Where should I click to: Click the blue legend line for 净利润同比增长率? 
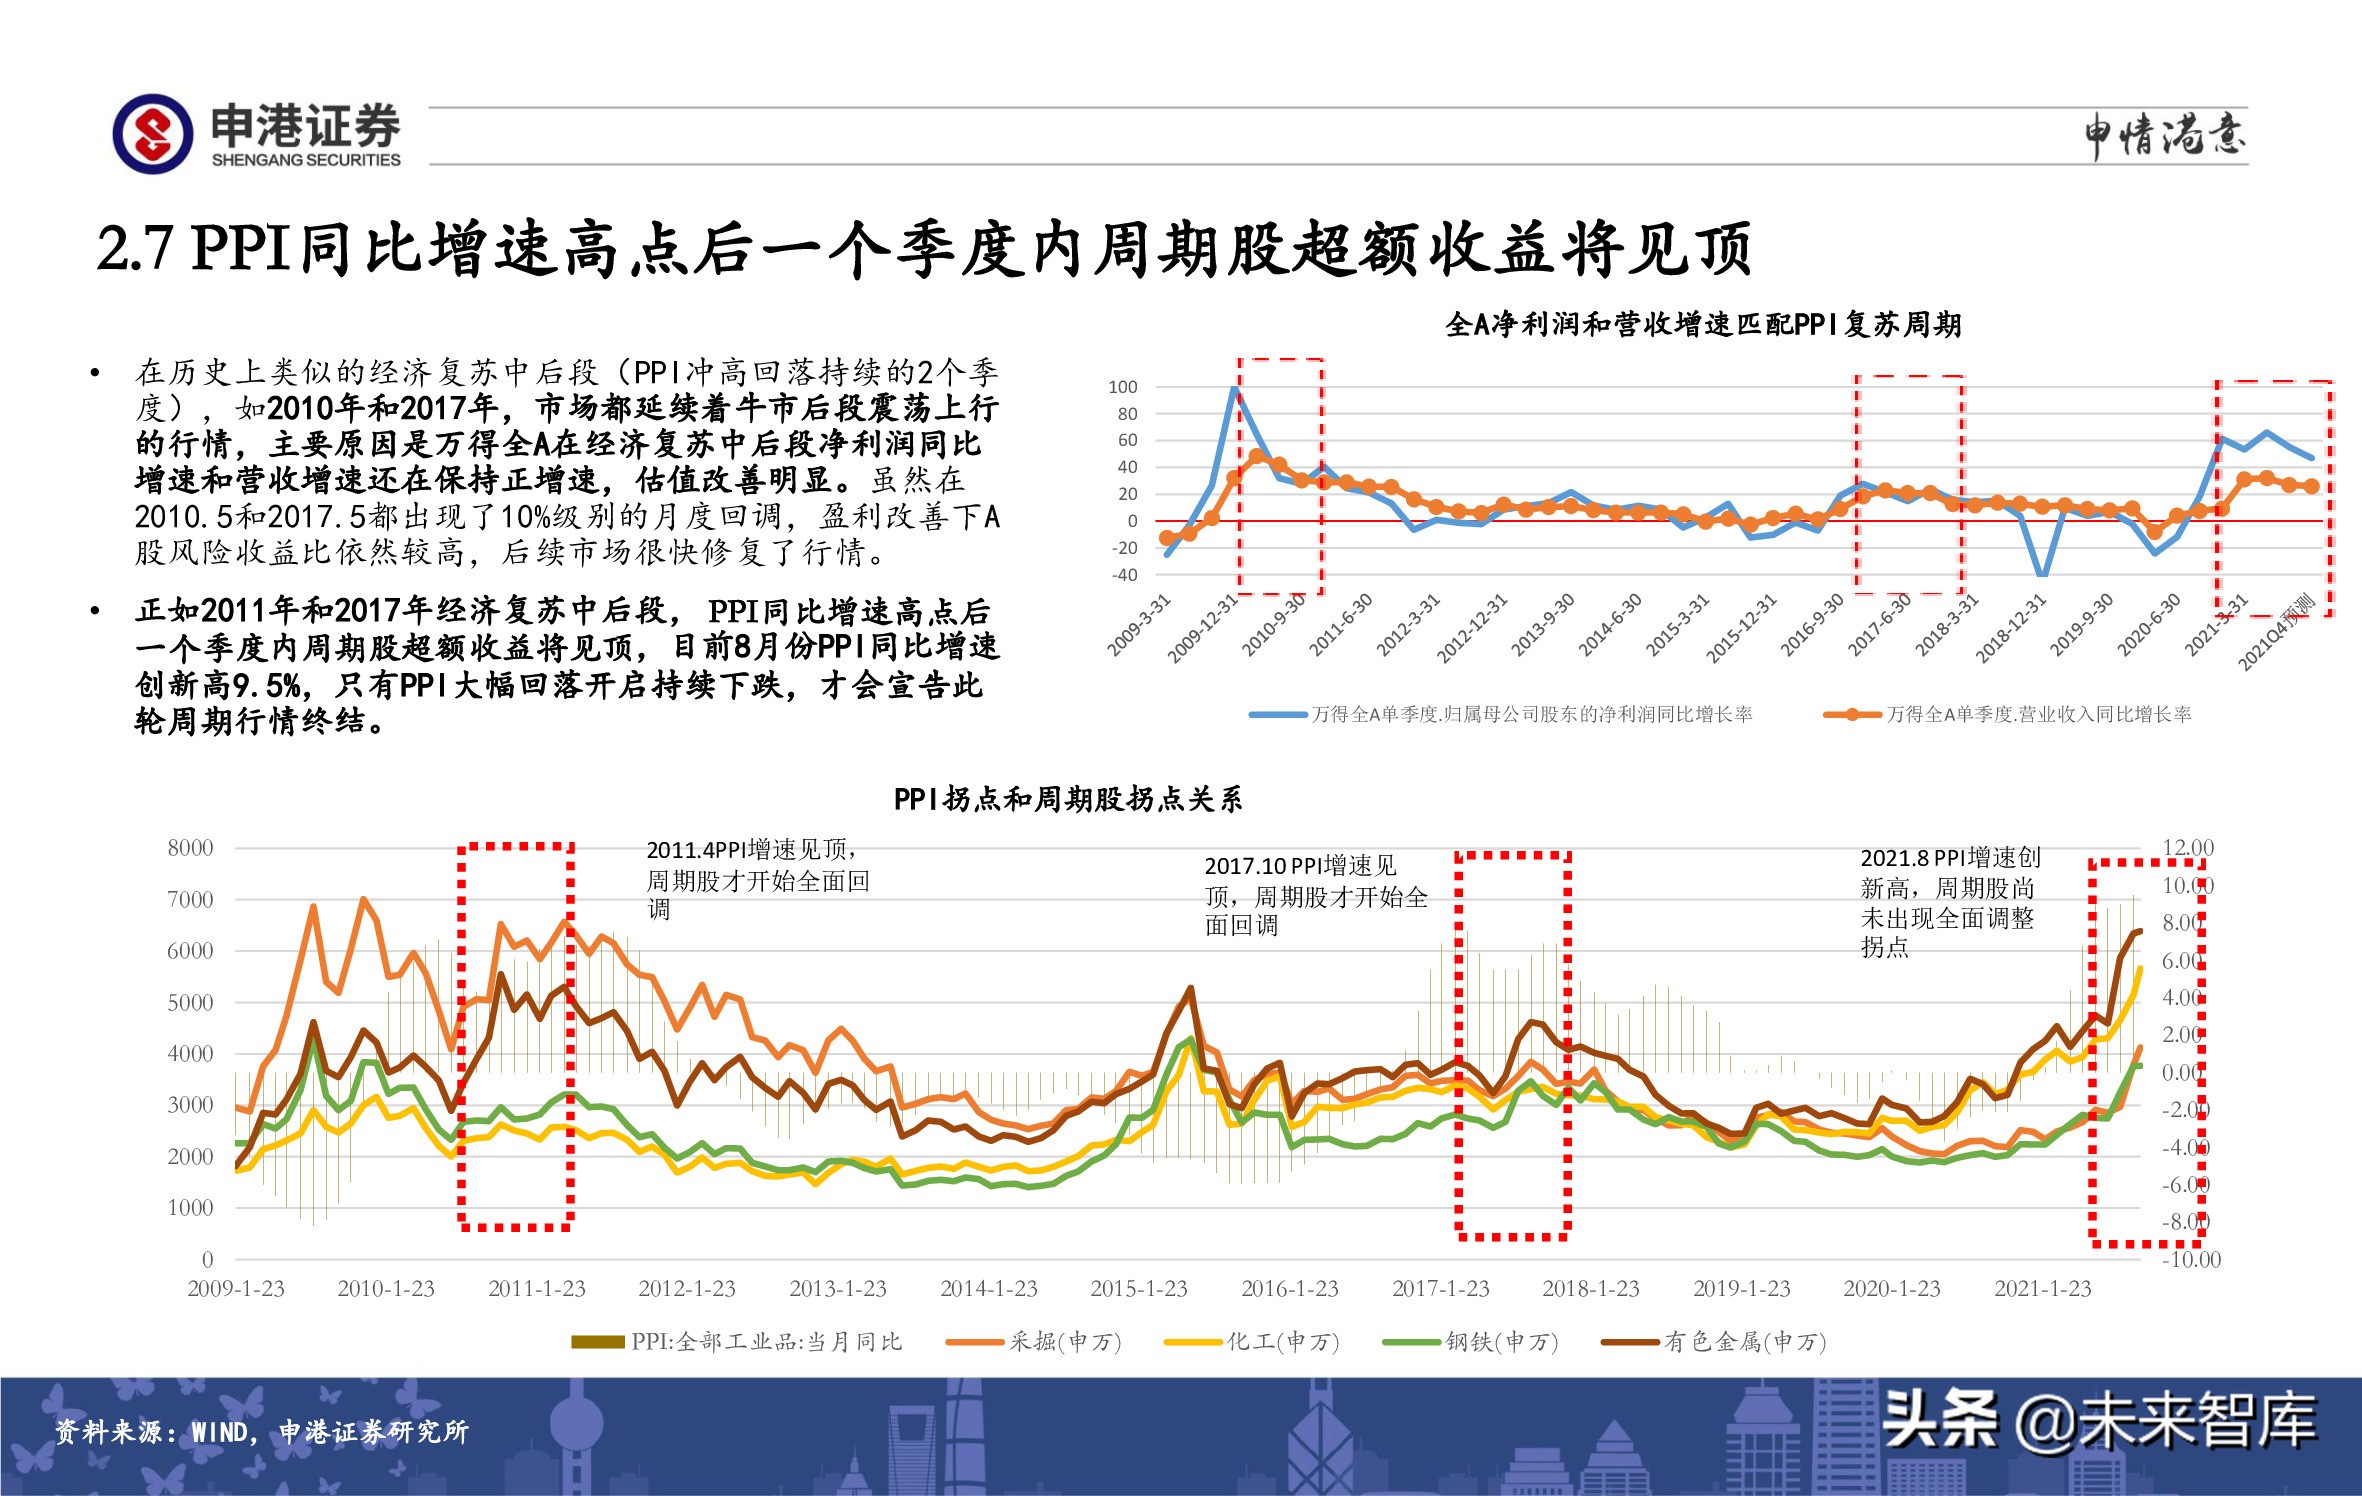1278,715
